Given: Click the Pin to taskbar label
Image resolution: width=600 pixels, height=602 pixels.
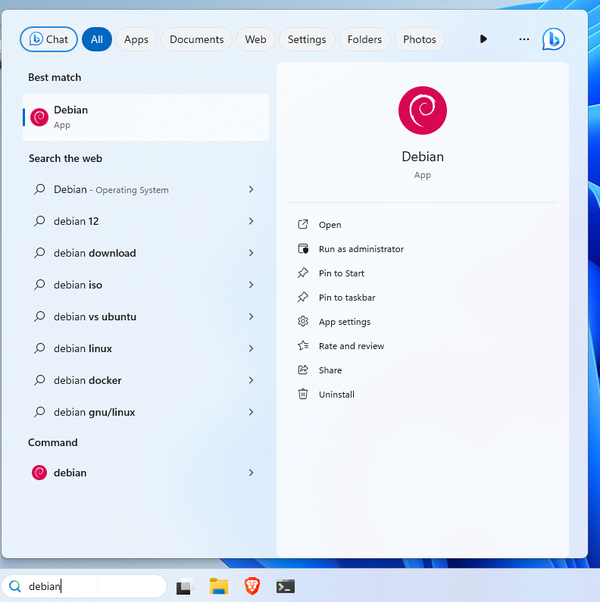Looking at the screenshot, I should coord(347,297).
